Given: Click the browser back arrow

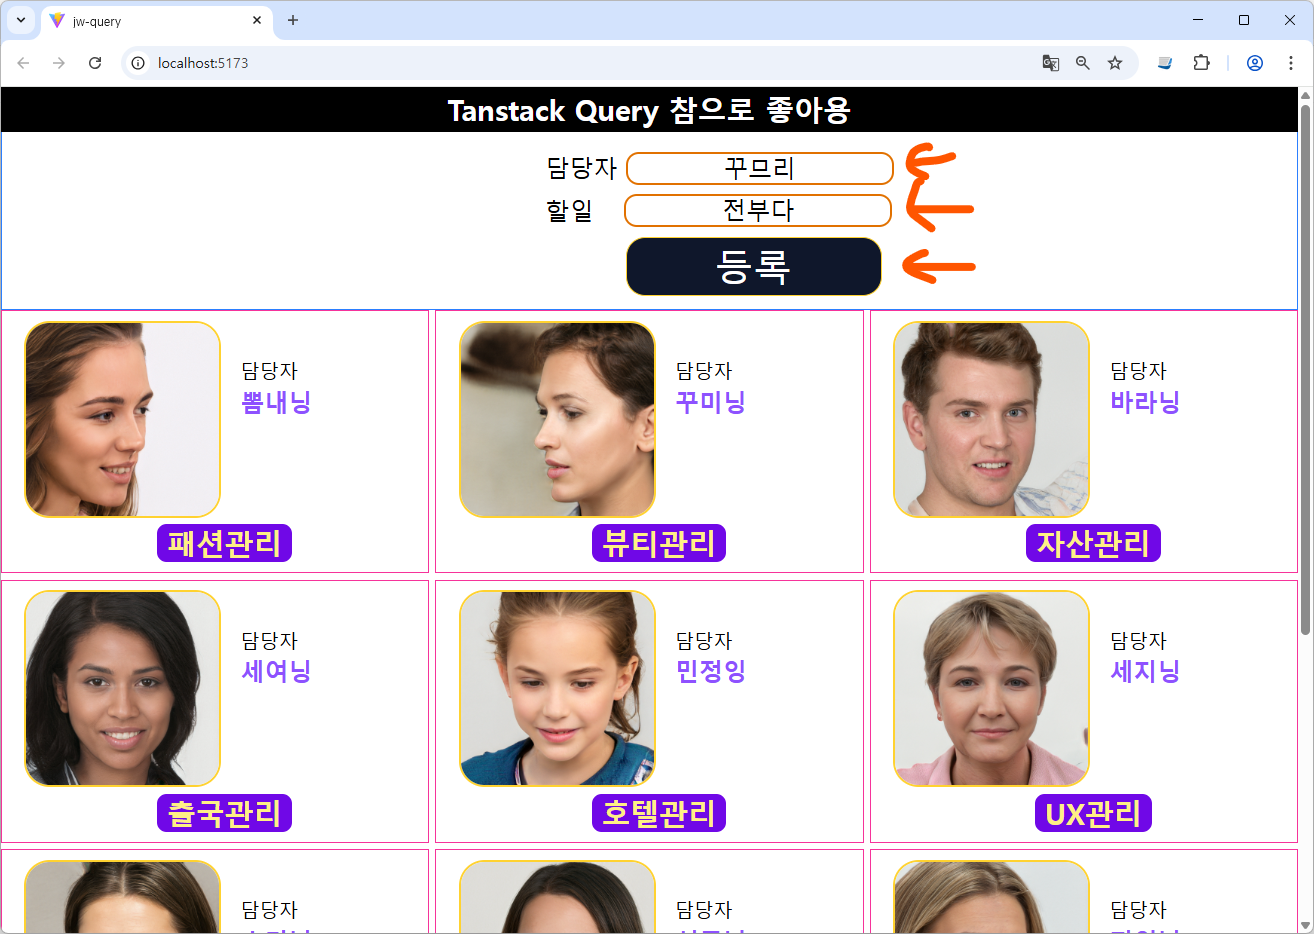Looking at the screenshot, I should tap(23, 63).
